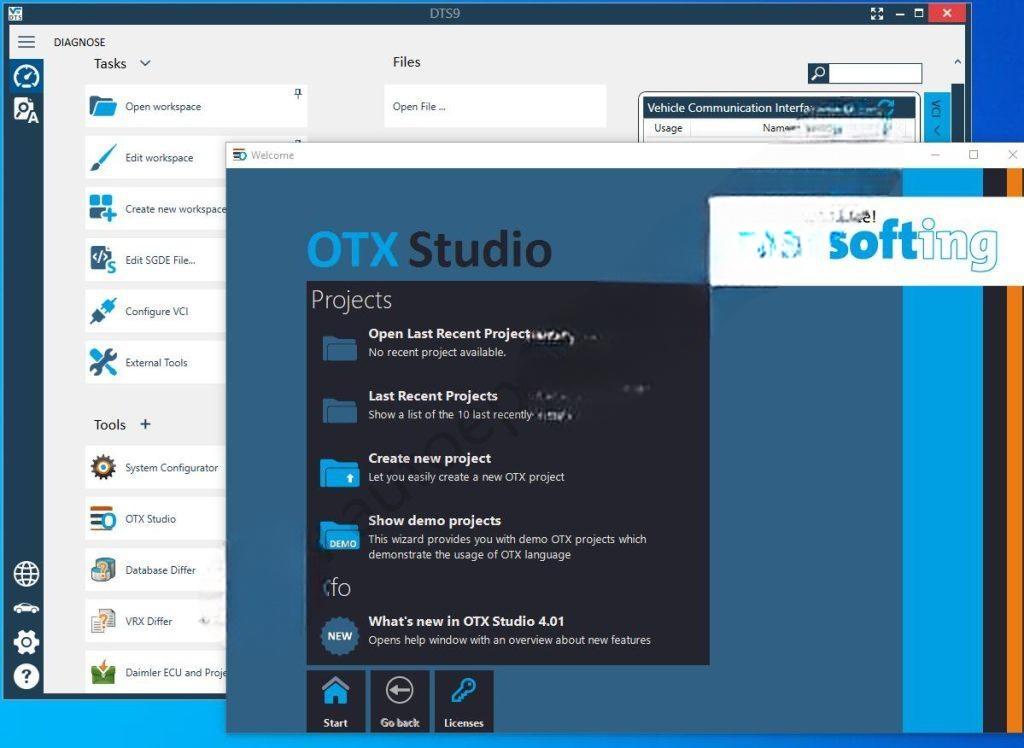
Task: Click the Licenses key icon
Action: pyautogui.click(x=463, y=700)
